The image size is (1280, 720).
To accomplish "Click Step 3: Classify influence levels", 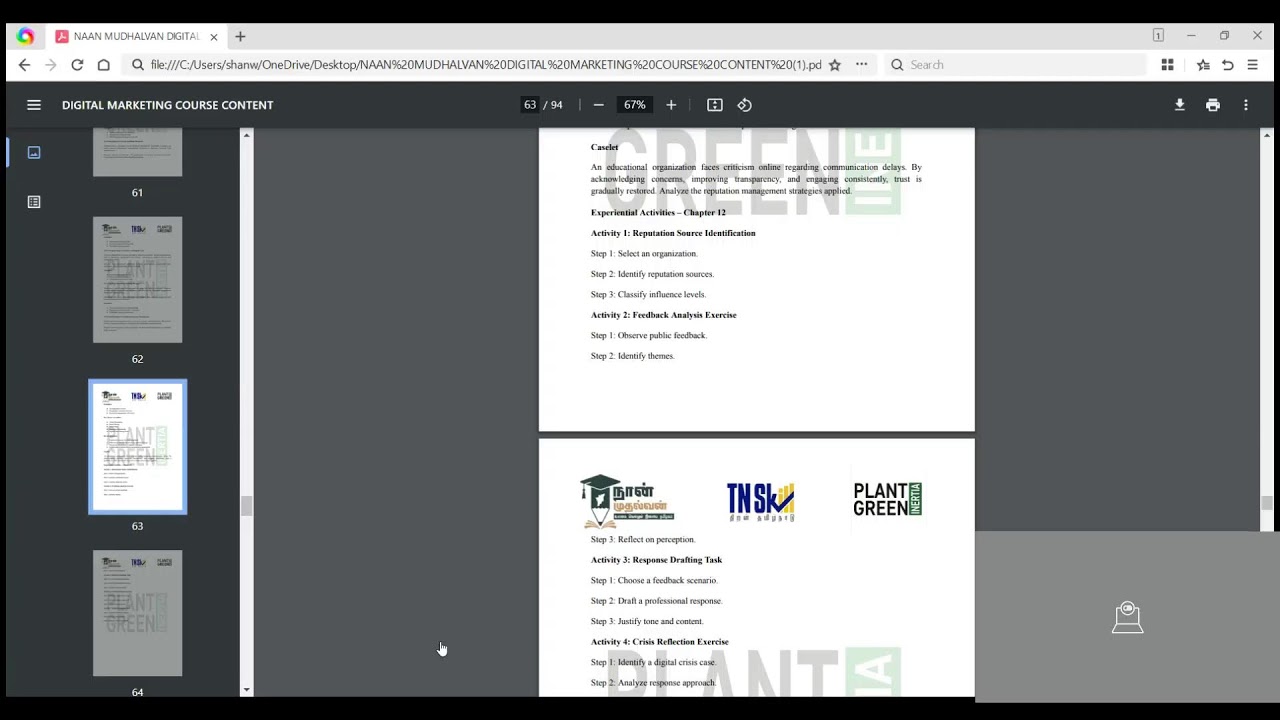I will pos(648,295).
